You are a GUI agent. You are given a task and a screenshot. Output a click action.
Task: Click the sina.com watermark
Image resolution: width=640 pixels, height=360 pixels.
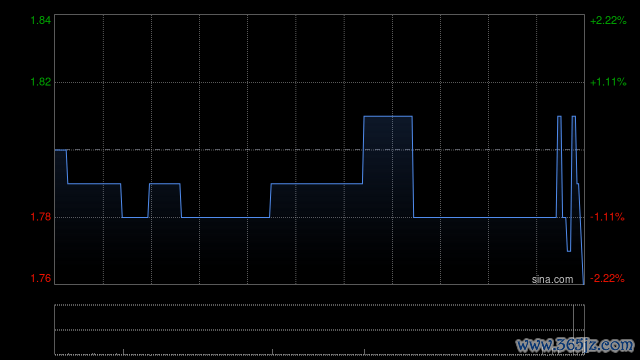pos(552,280)
